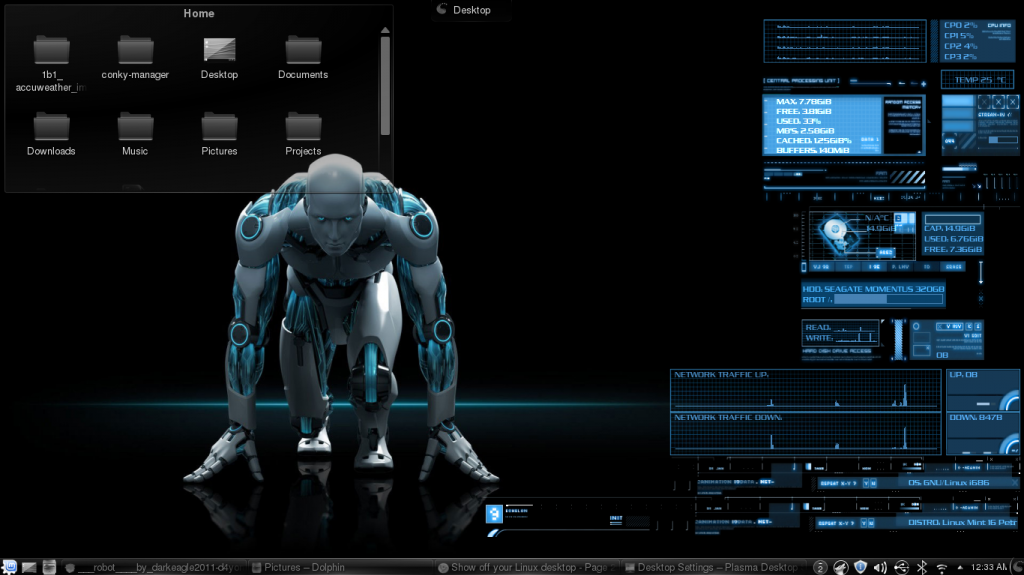The height and width of the screenshot is (575, 1024).
Task: Click the USED 6.76GiB disk readout
Action: (953, 239)
